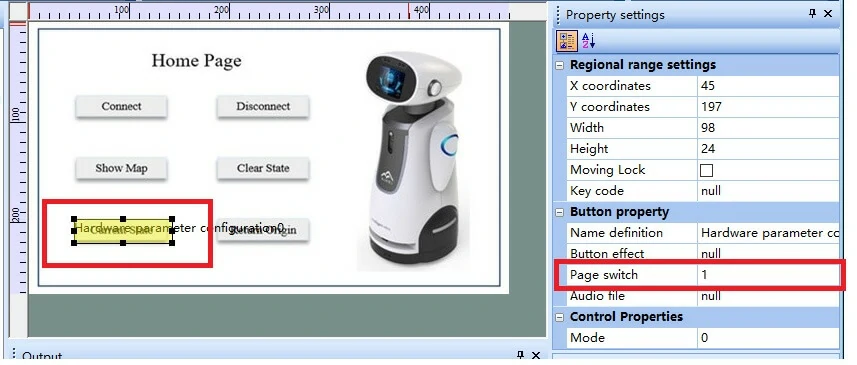Screen dimensions: 857x365
Task: Edit the Mode value 0
Action: [768, 338]
